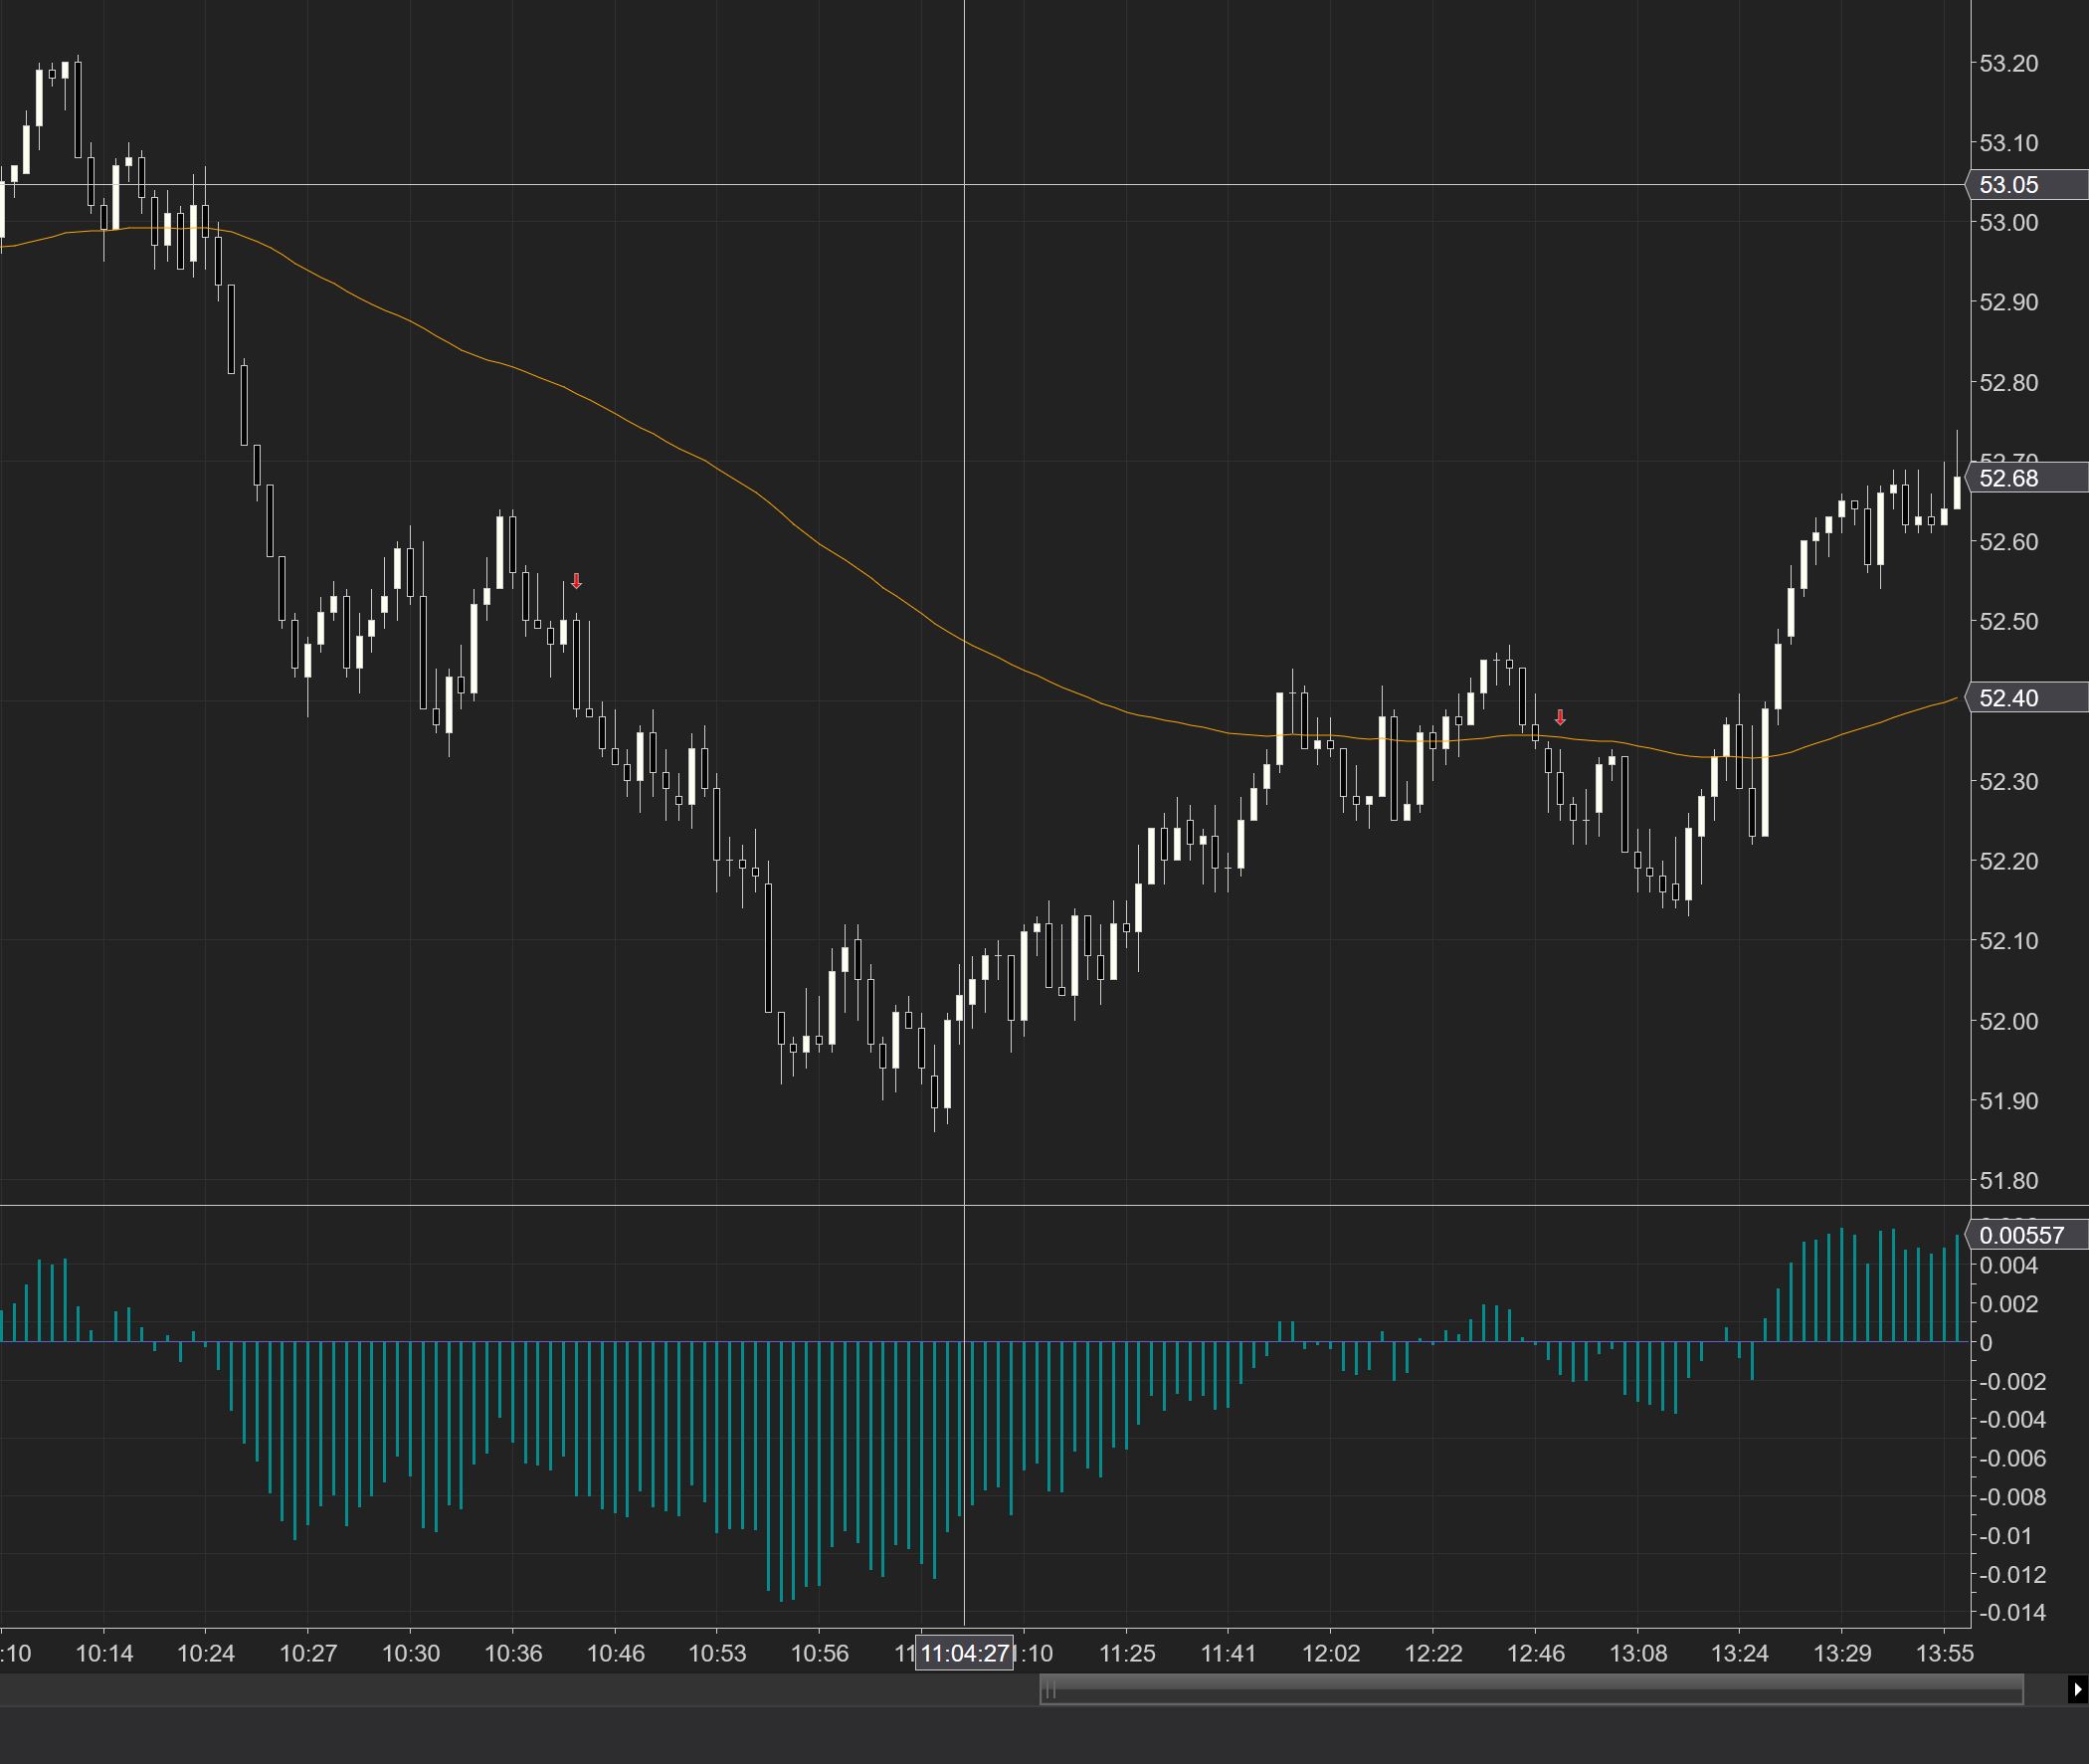The image size is (2089, 1764).
Task: Click the 53.20 price axis label
Action: coord(2008,63)
